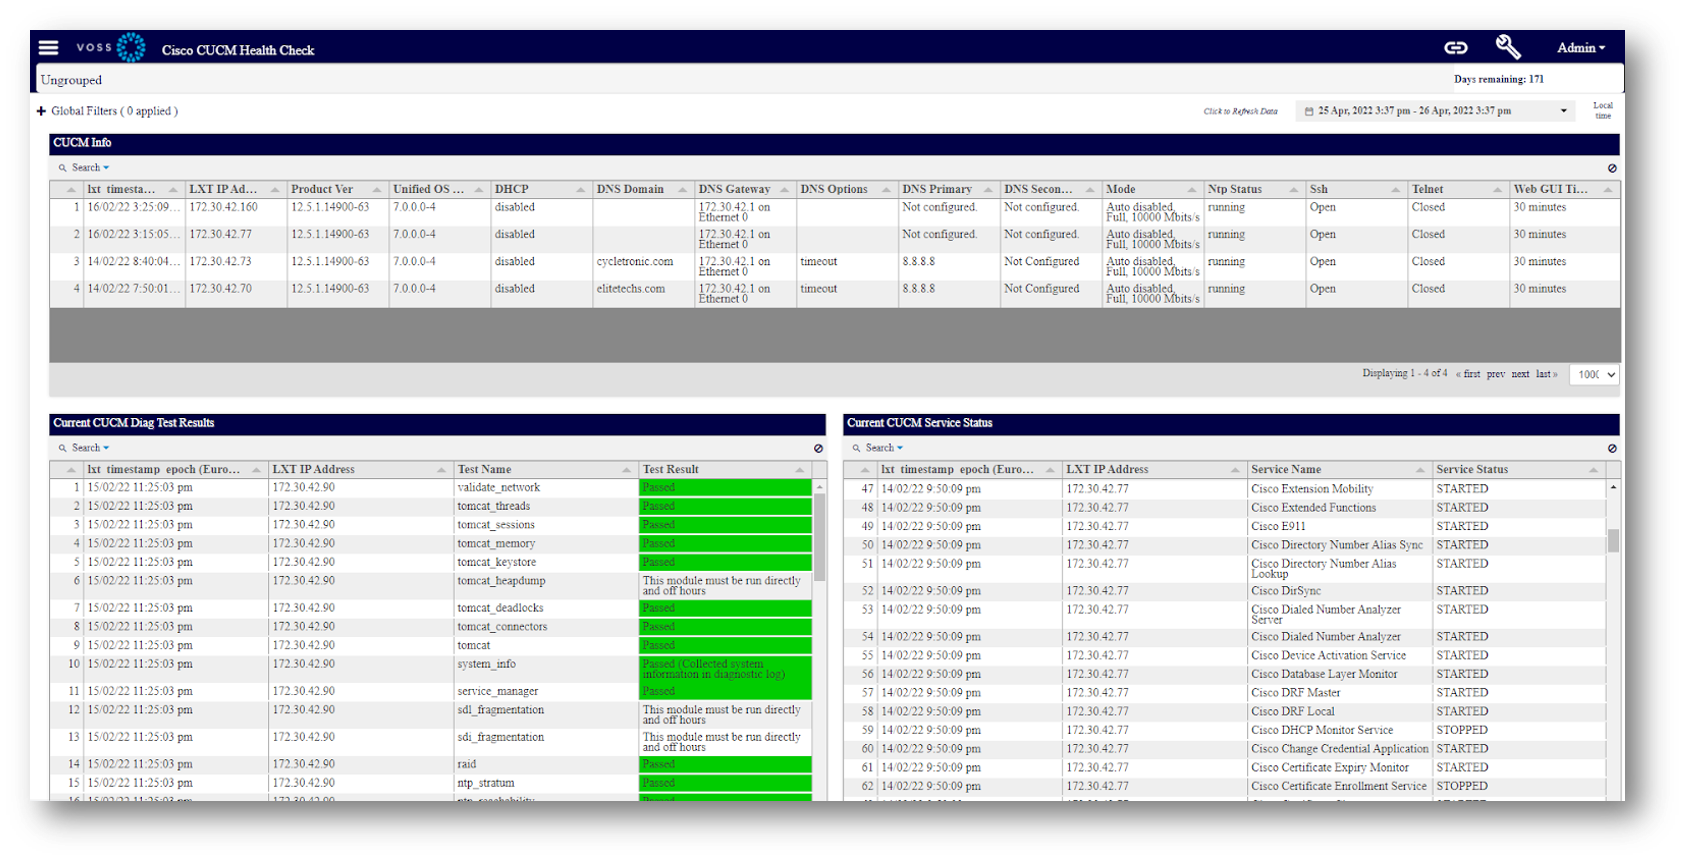Click reset filter icon in Diag Test Results
This screenshot has height=861, width=1685.
tap(818, 448)
